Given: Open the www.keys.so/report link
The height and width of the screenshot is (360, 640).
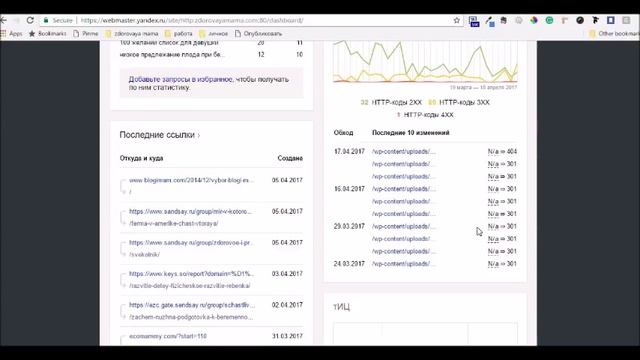Looking at the screenshot, I should pyautogui.click(x=191, y=273).
